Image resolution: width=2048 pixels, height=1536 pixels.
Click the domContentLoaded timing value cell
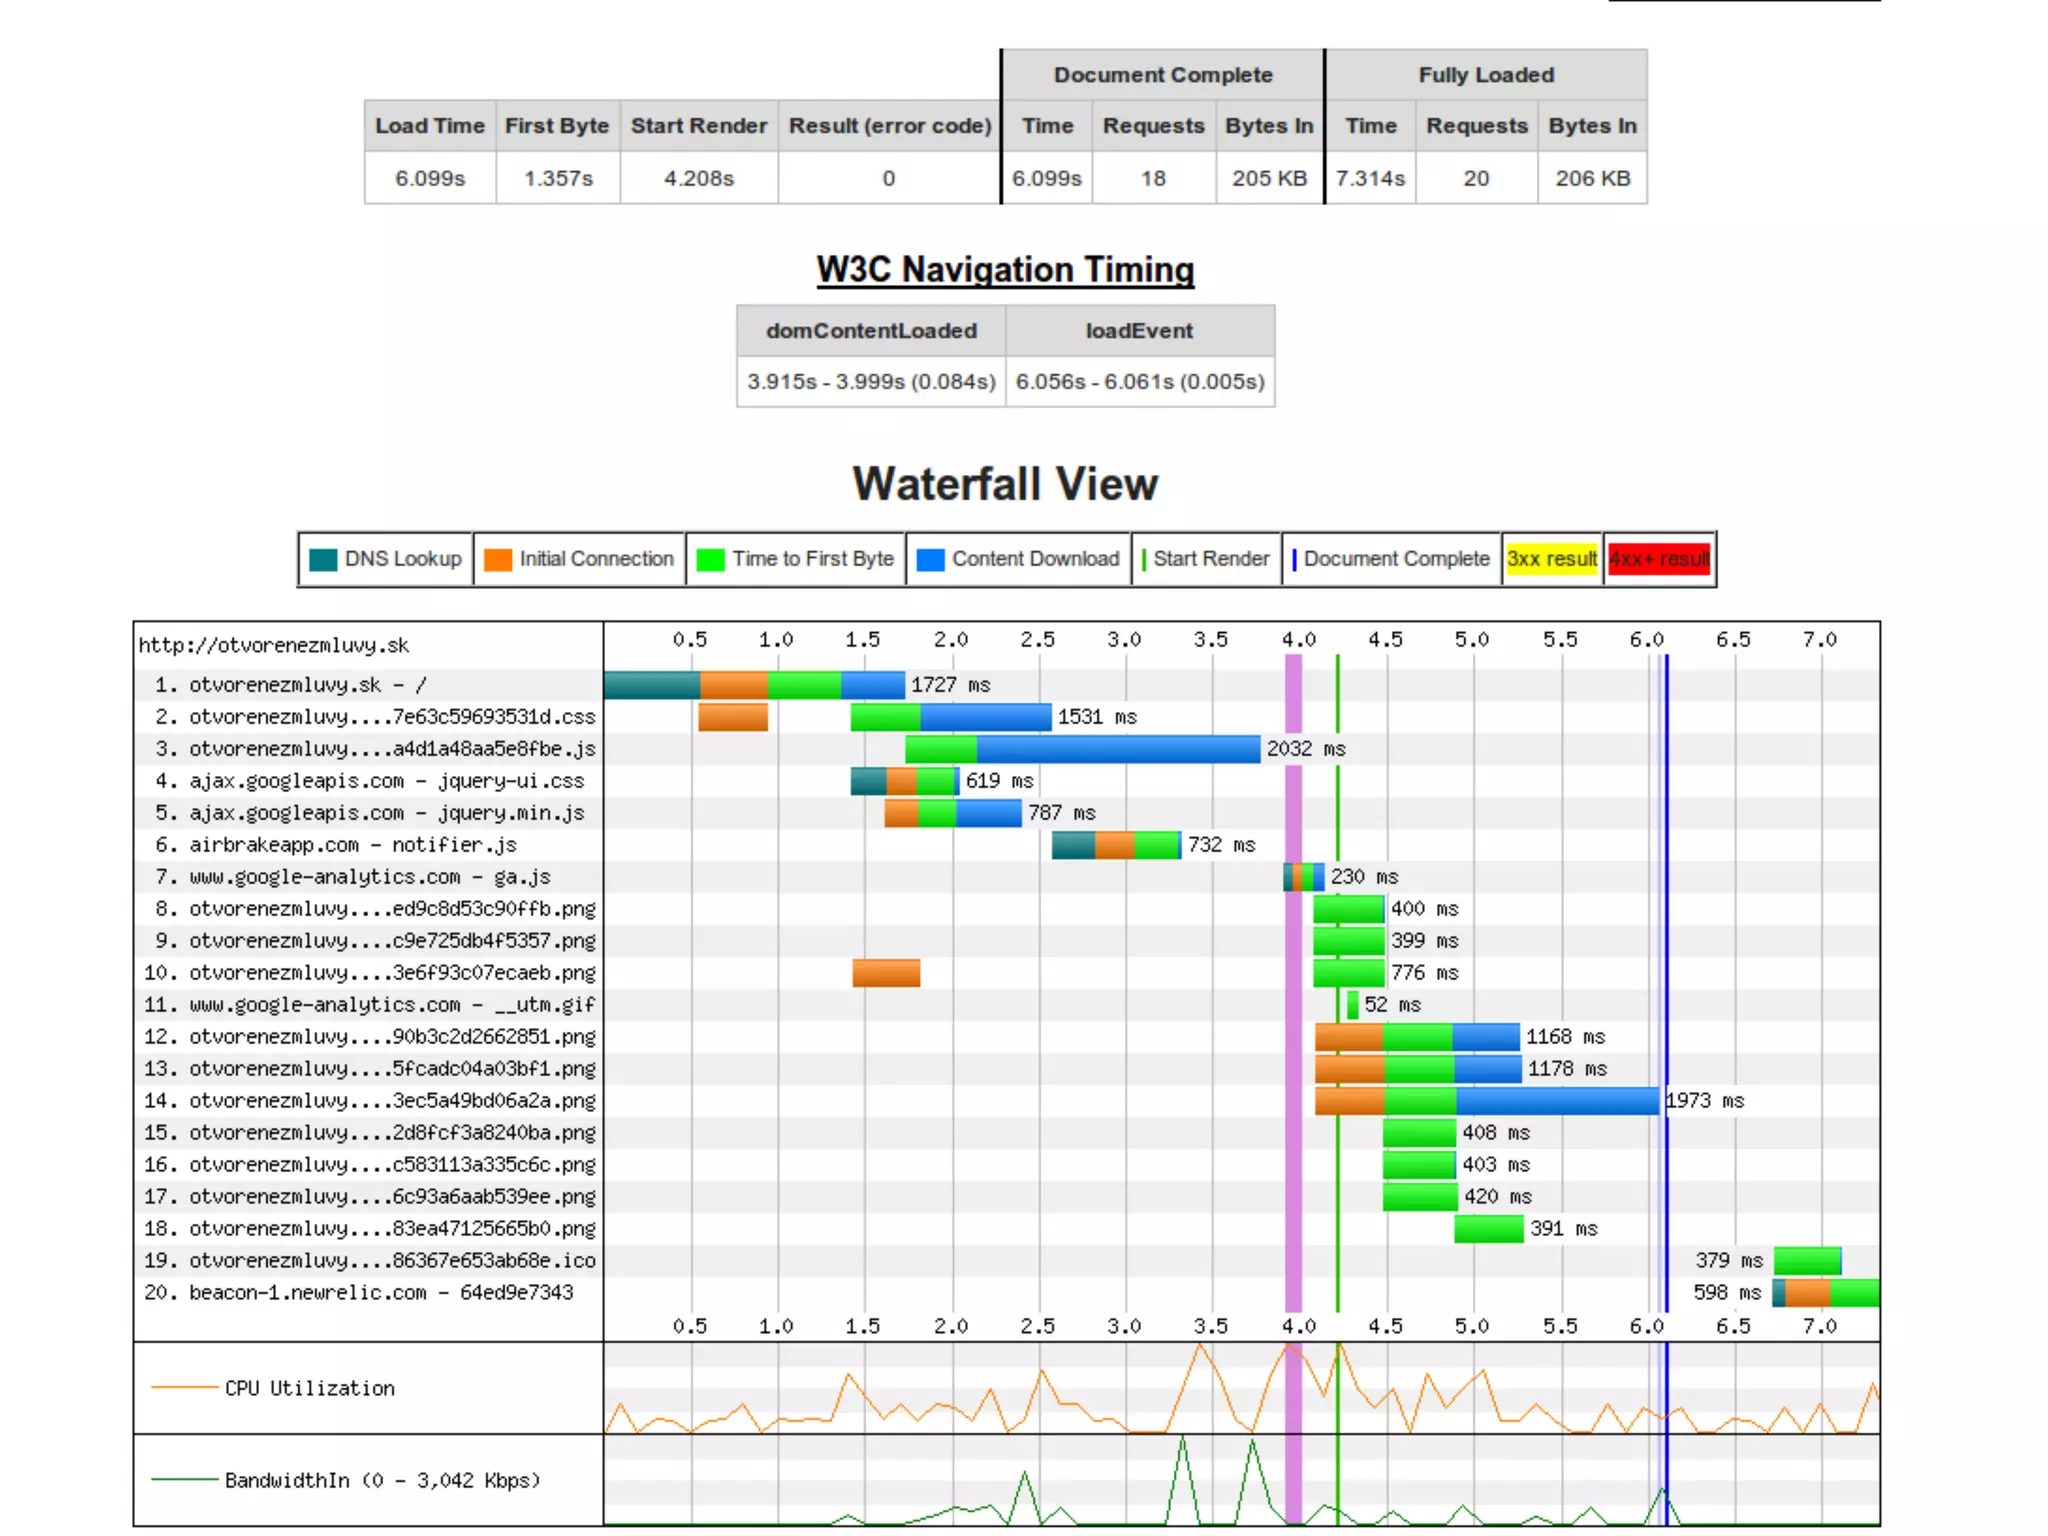(x=871, y=382)
